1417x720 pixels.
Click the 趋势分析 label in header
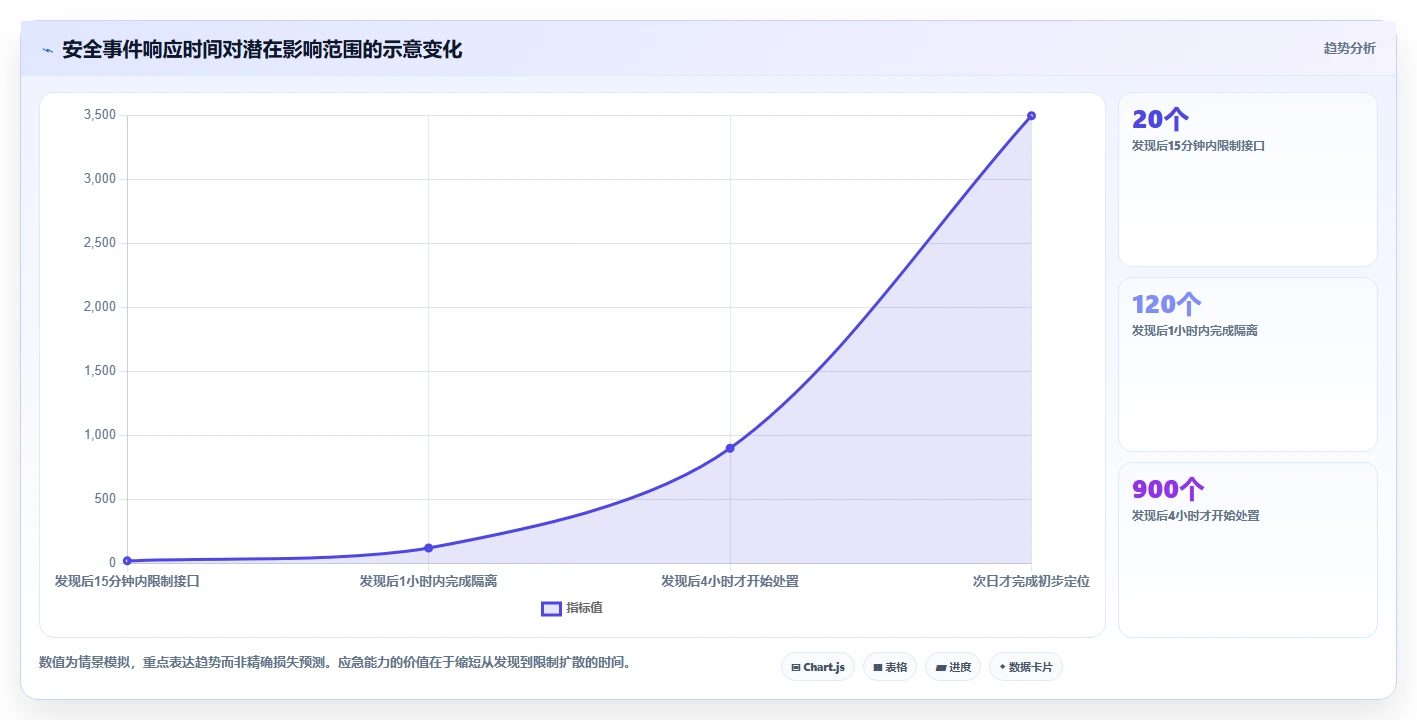[x=1349, y=48]
